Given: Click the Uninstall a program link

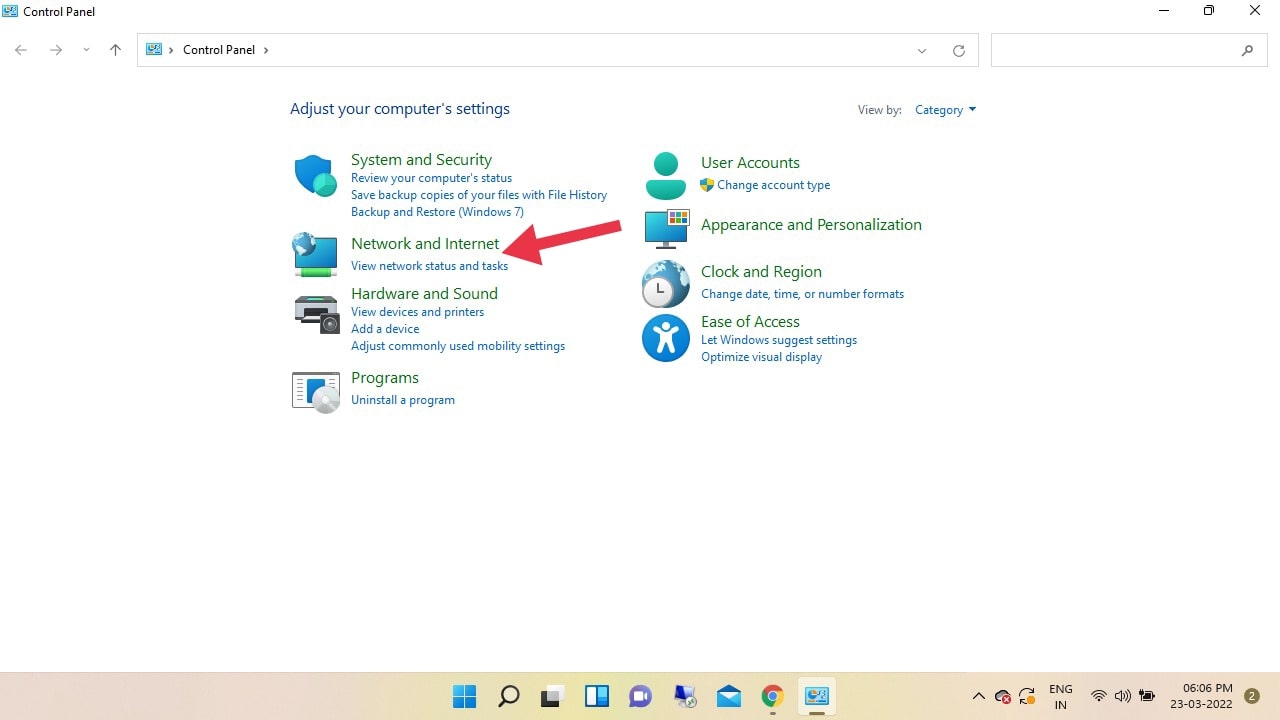Looking at the screenshot, I should point(403,400).
